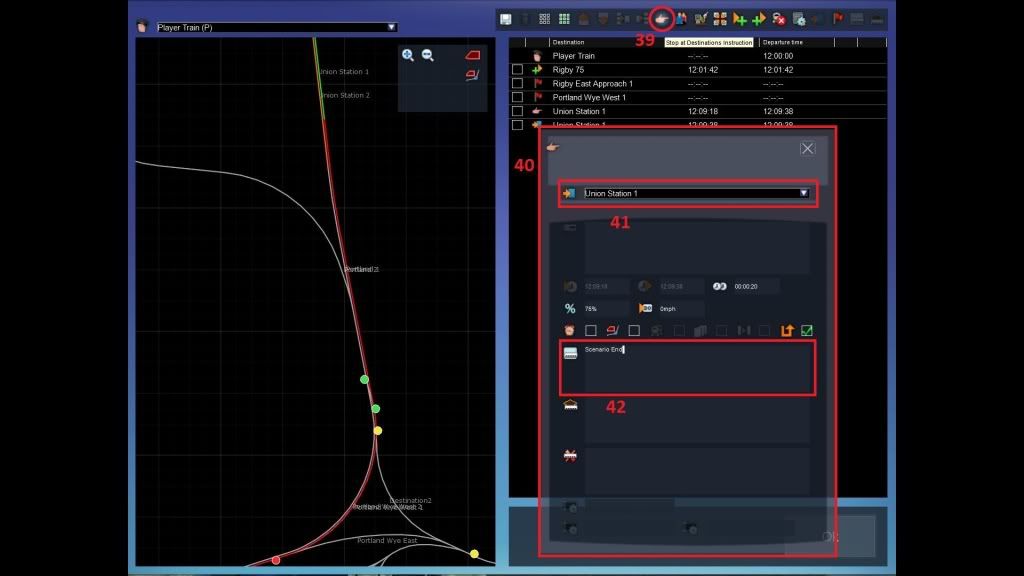Click the 75% performance field
This screenshot has width=1024, height=576.
point(605,308)
